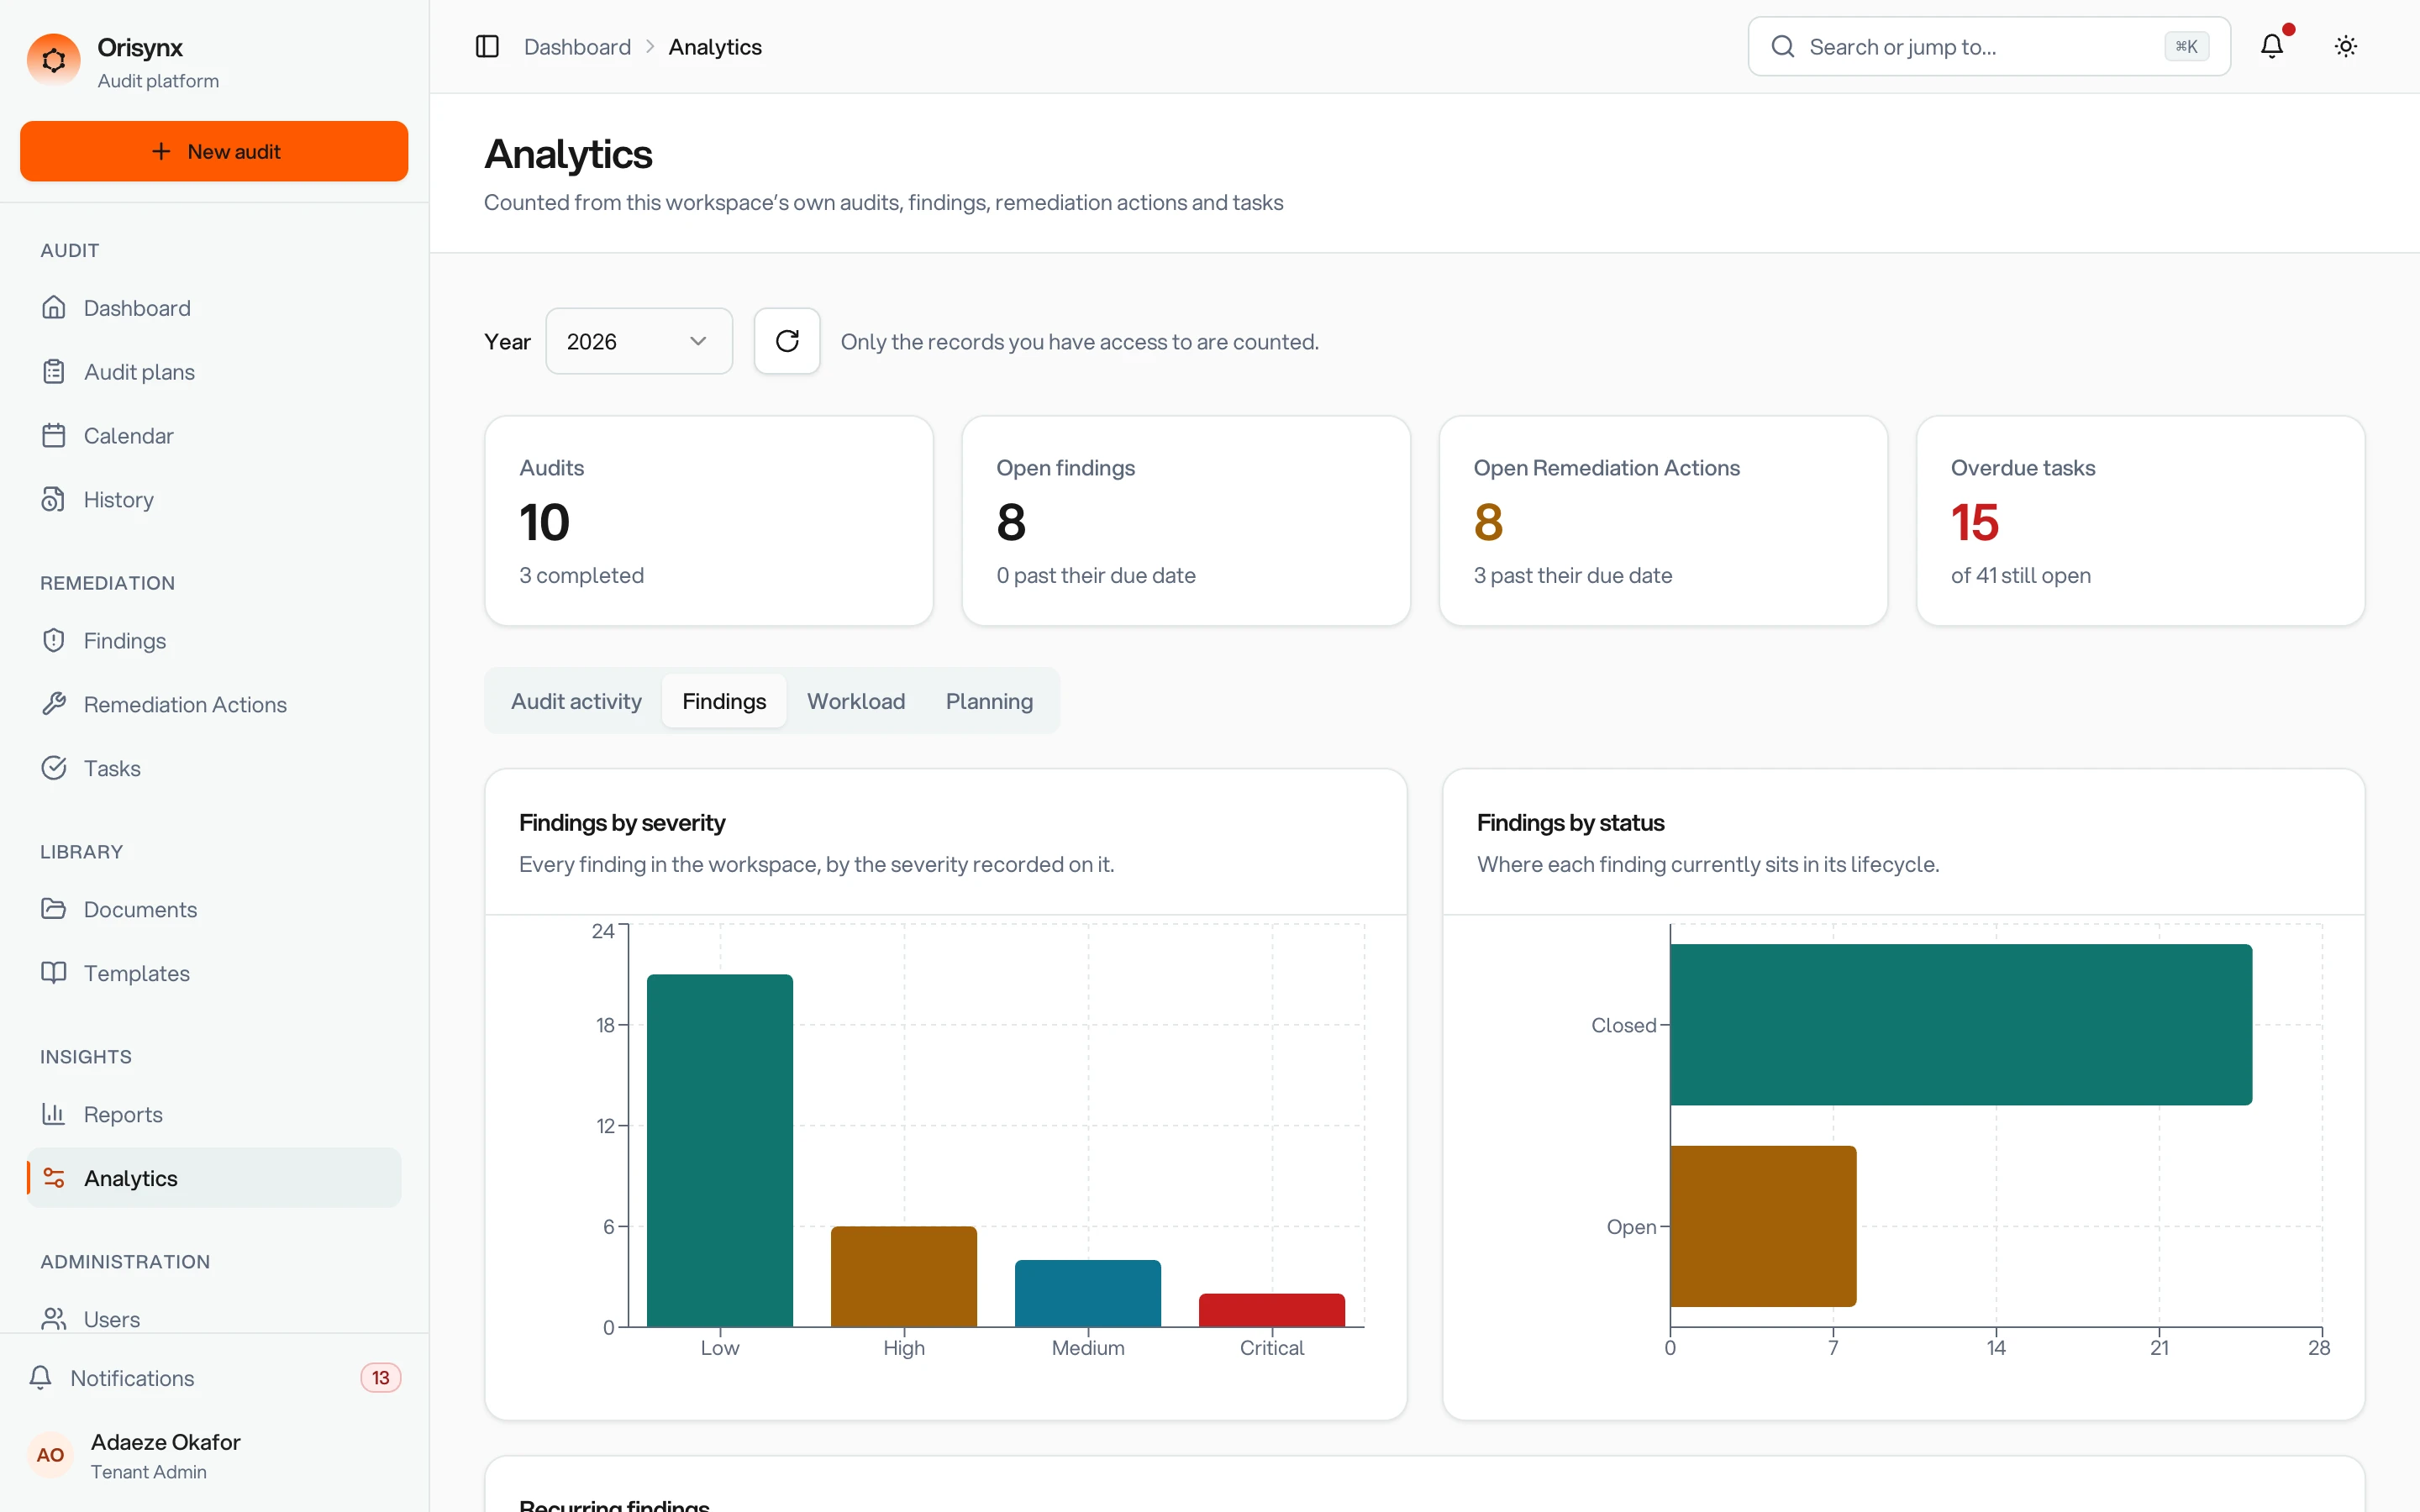This screenshot has height=1512, width=2420.
Task: Click the Closed status bar in chart
Action: pyautogui.click(x=1960, y=1024)
